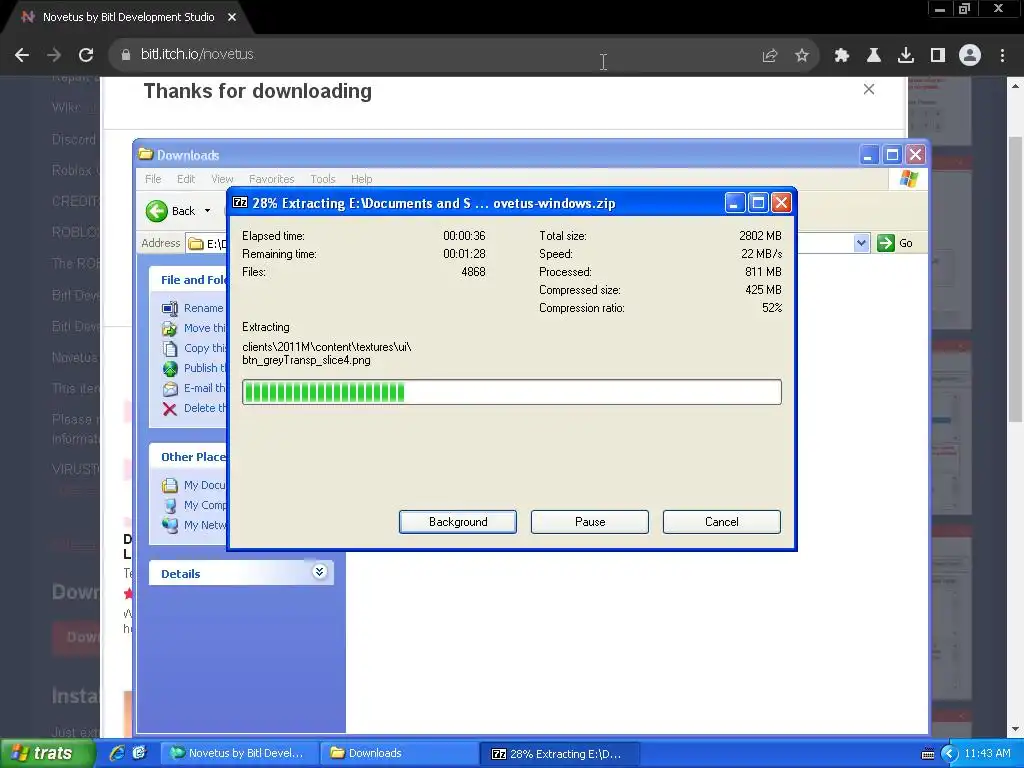Open Chrome downloads icon
Image resolution: width=1024 pixels, height=768 pixels.
pos(906,55)
